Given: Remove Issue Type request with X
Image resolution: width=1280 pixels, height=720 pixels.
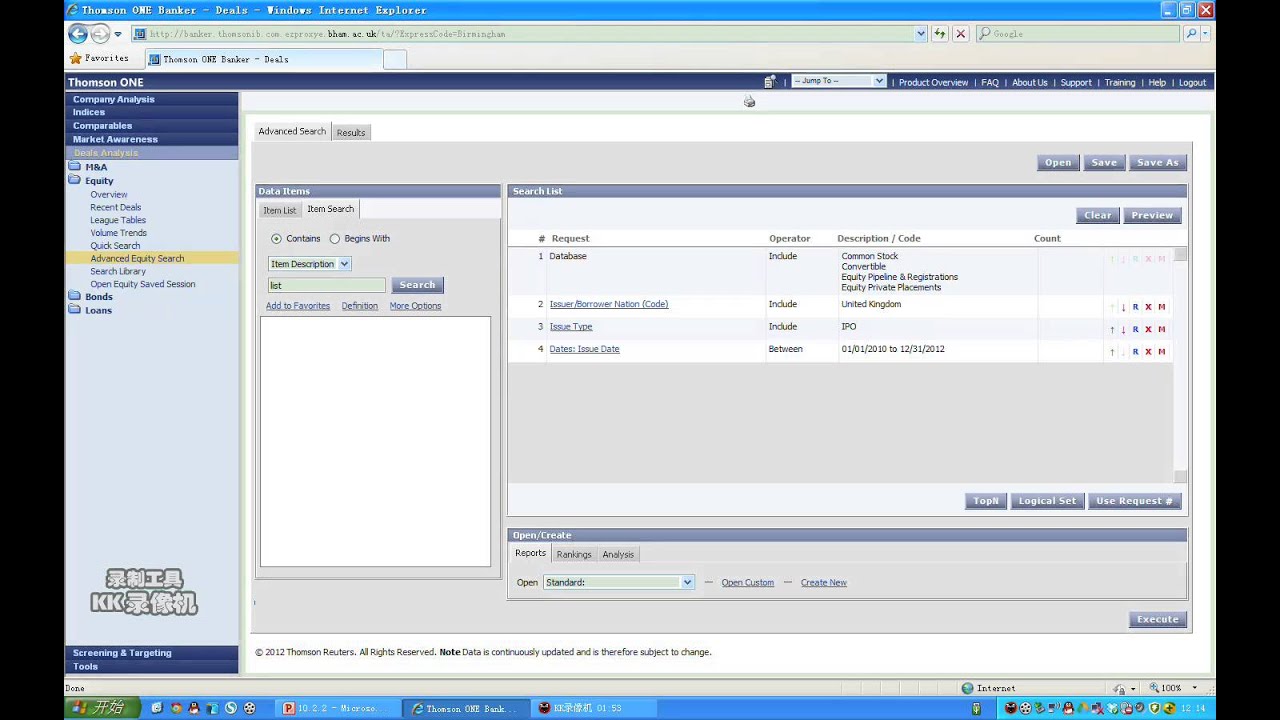Looking at the screenshot, I should [x=1148, y=329].
